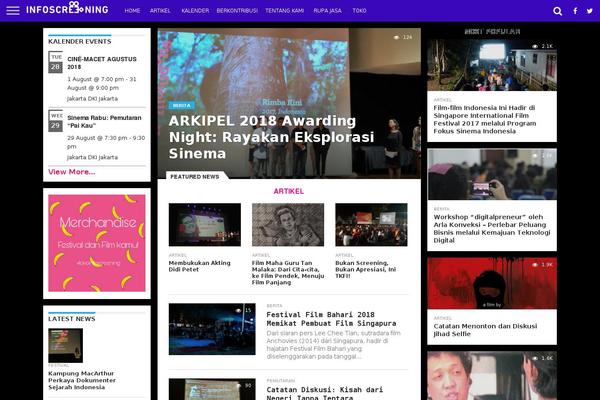Open the hamburger menu icon

pyautogui.click(x=13, y=10)
